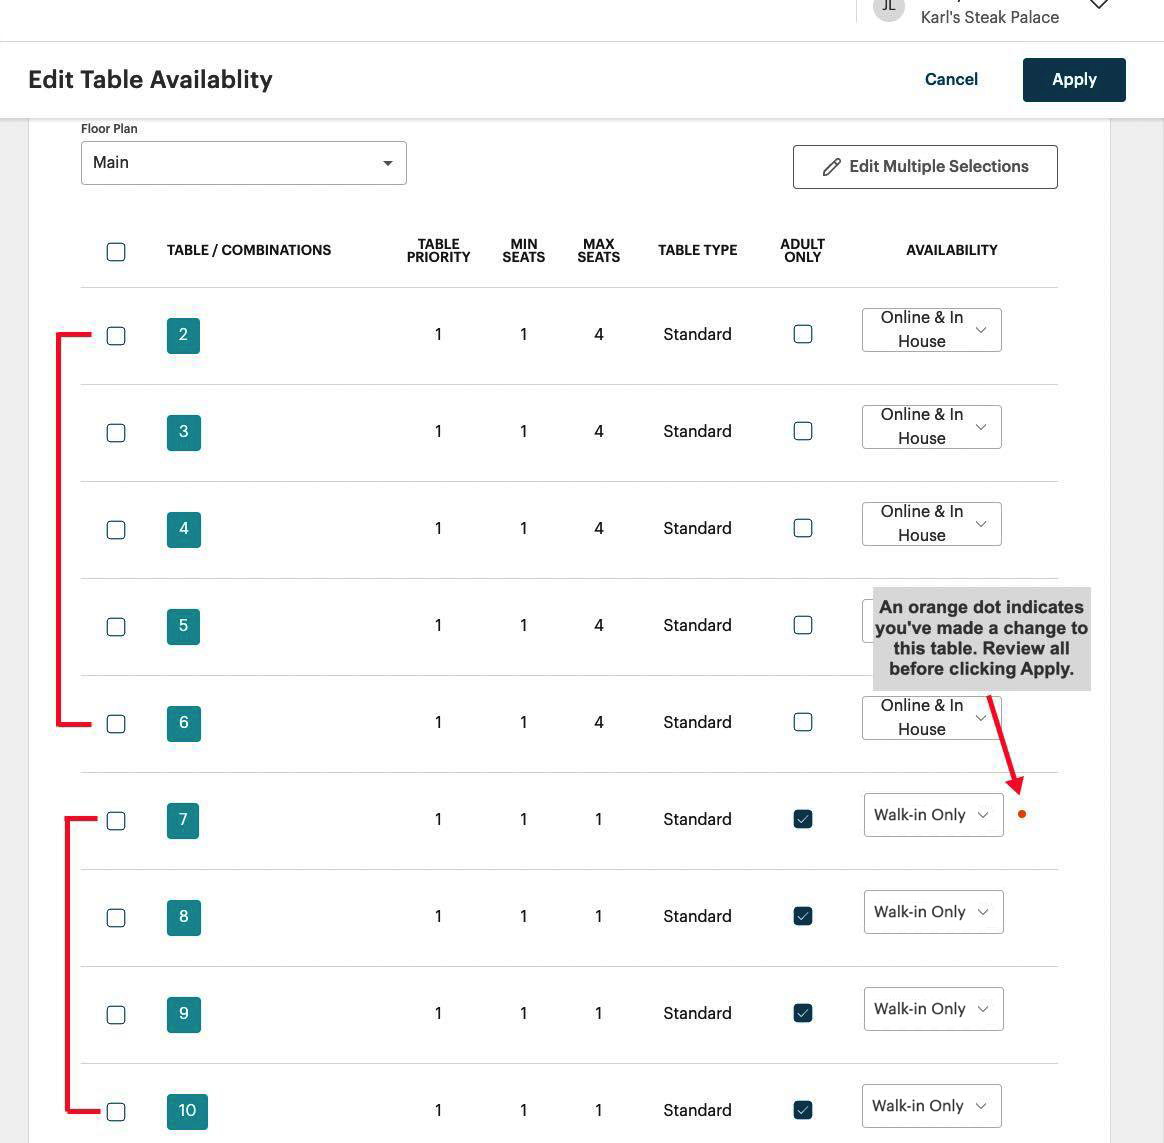Click the table 2 teal badge

tap(183, 335)
